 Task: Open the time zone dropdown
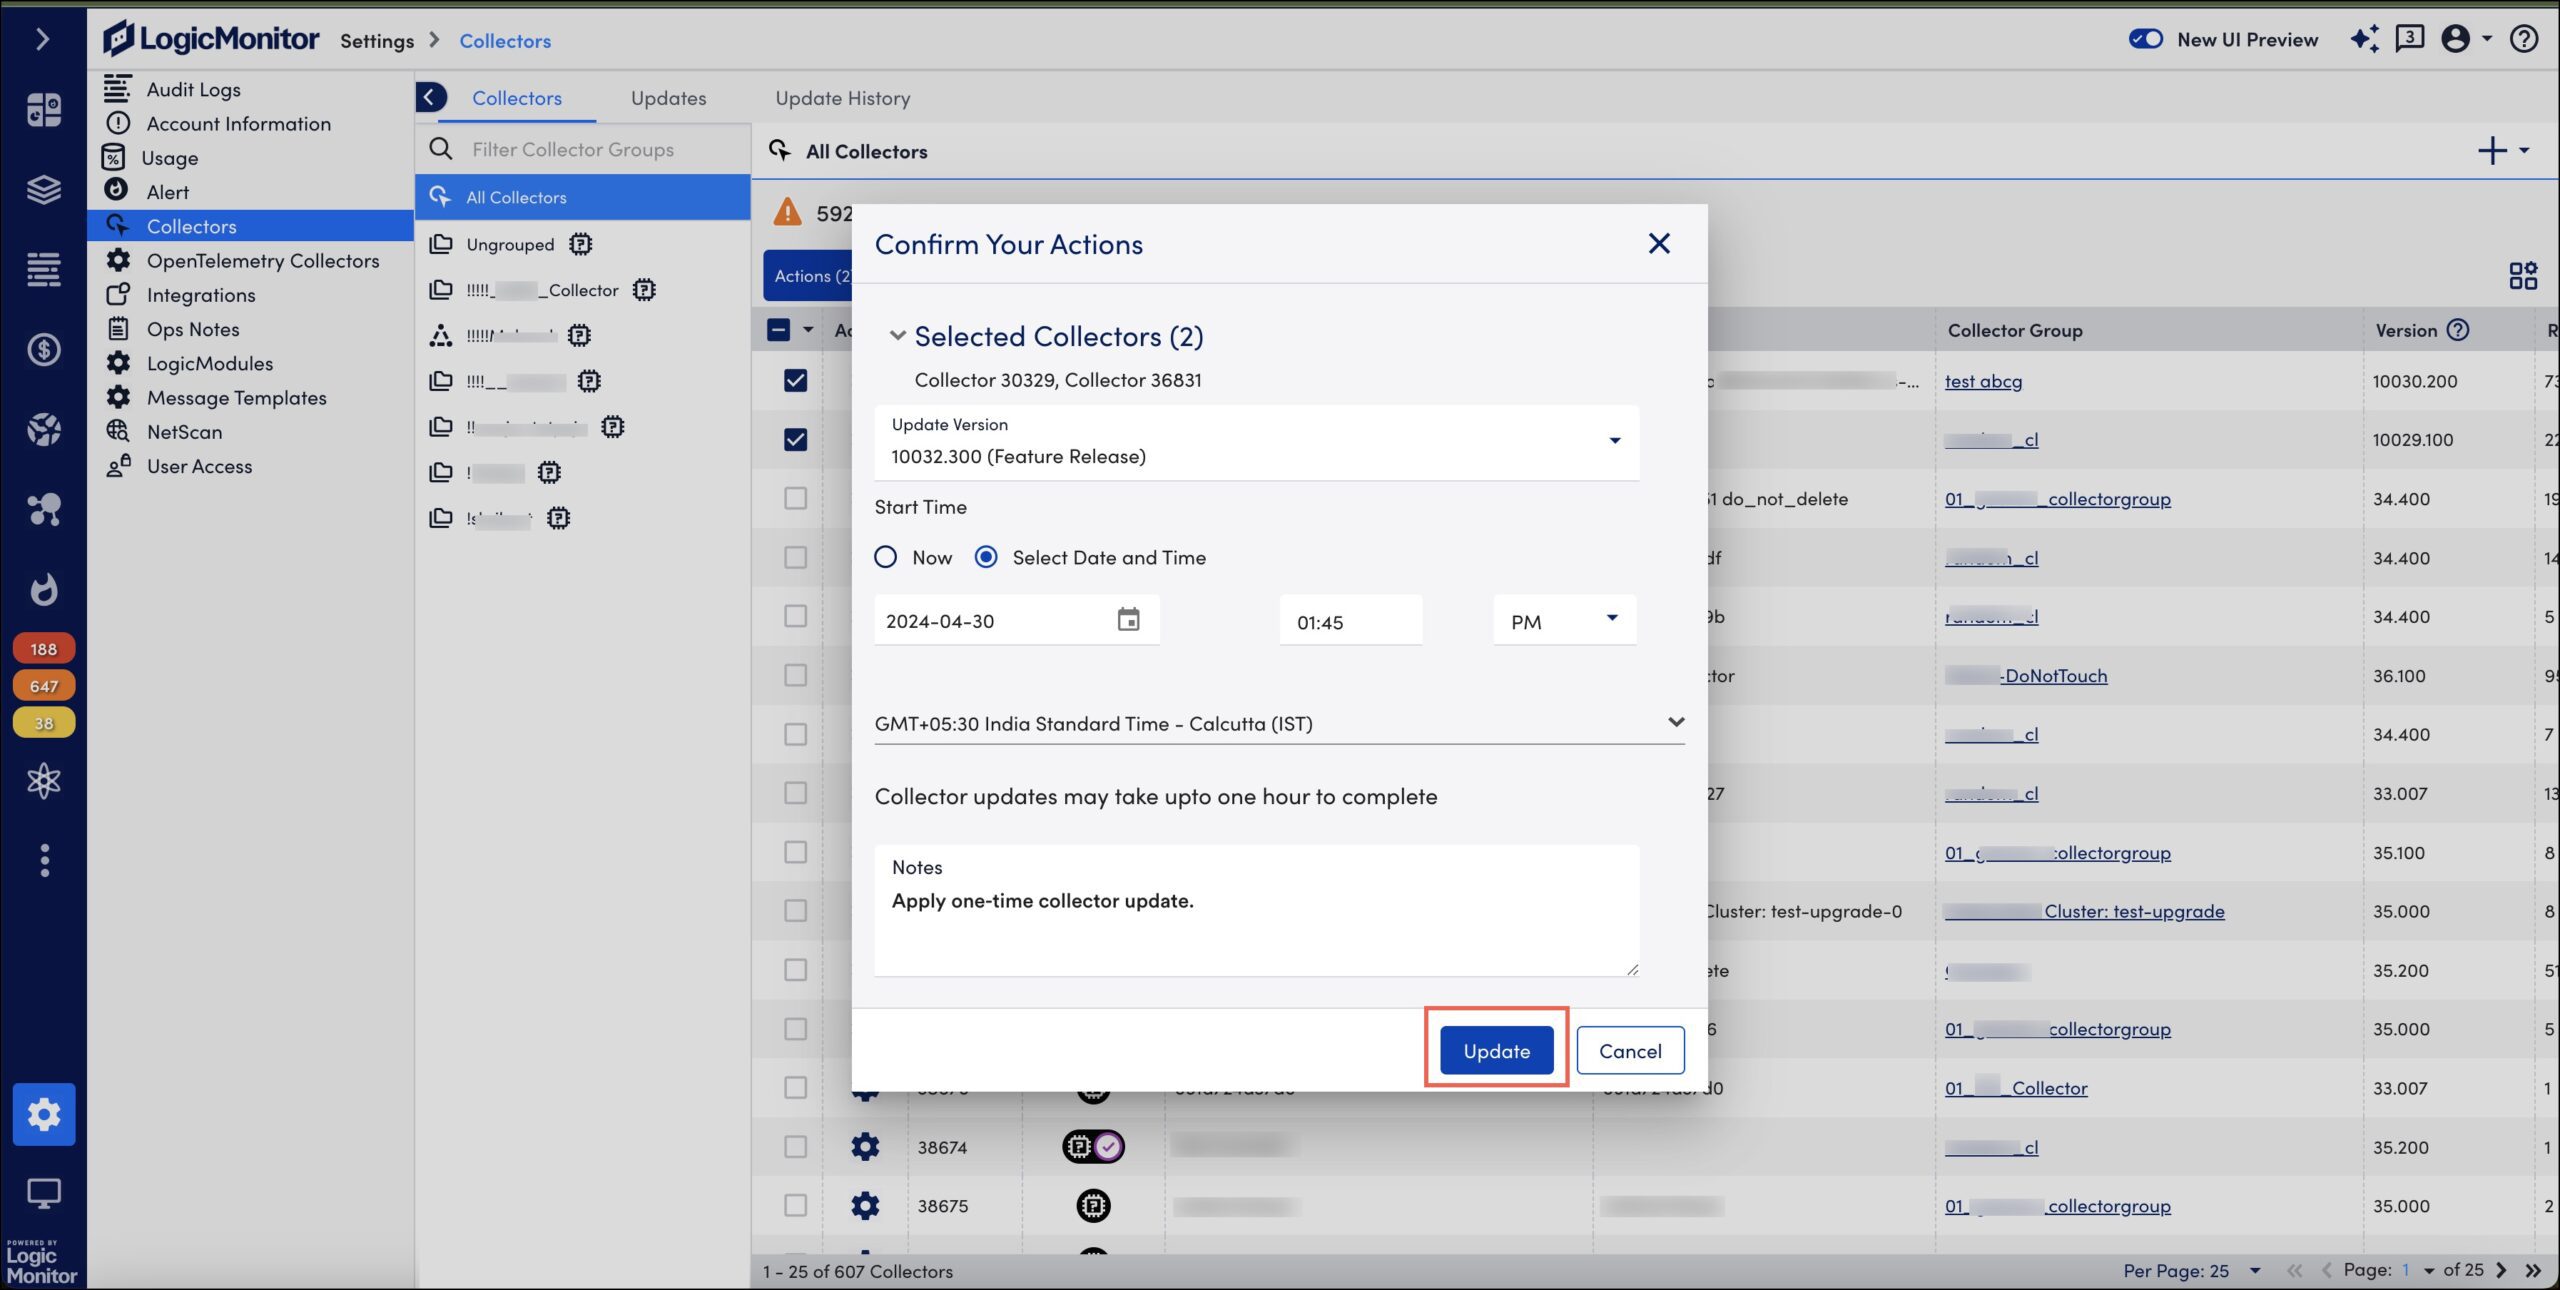(1280, 723)
